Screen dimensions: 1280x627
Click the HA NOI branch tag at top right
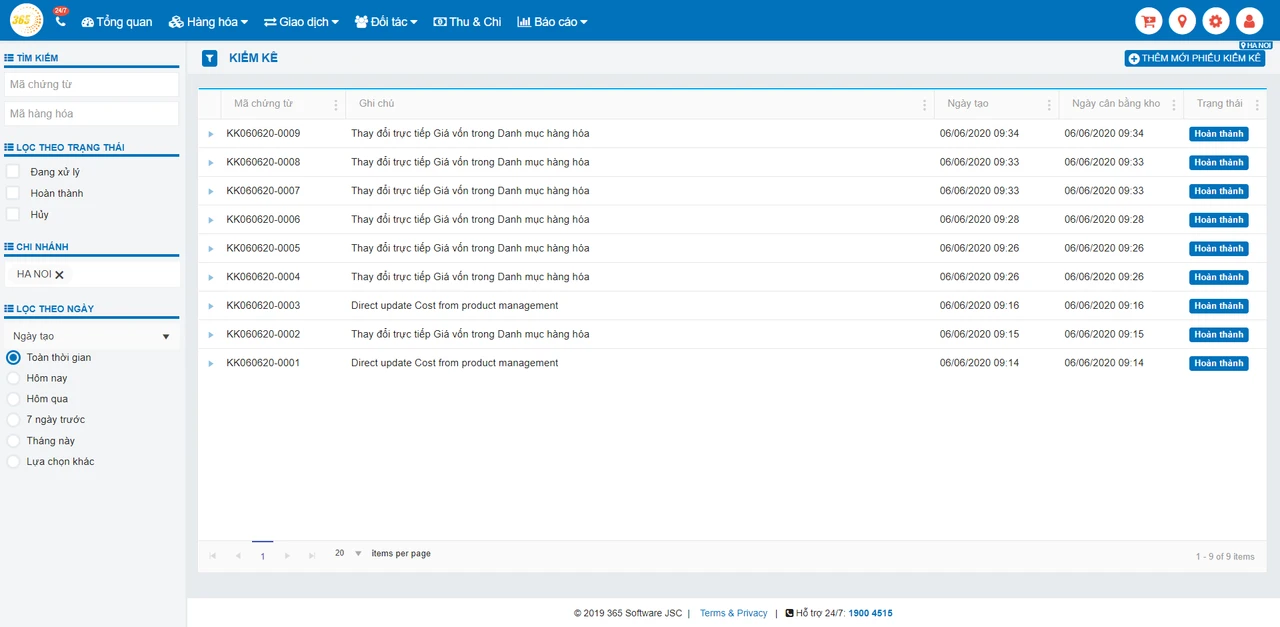(1255, 46)
